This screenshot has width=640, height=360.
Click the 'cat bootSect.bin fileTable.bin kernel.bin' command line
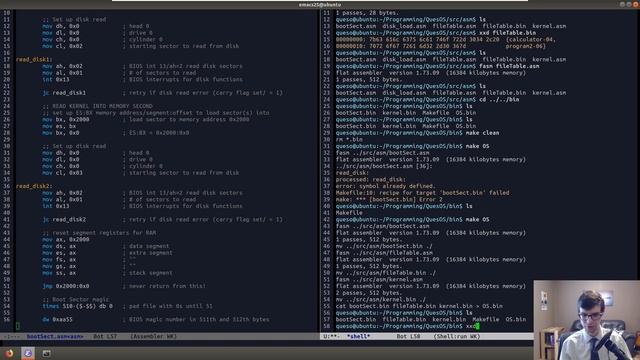[419, 306]
